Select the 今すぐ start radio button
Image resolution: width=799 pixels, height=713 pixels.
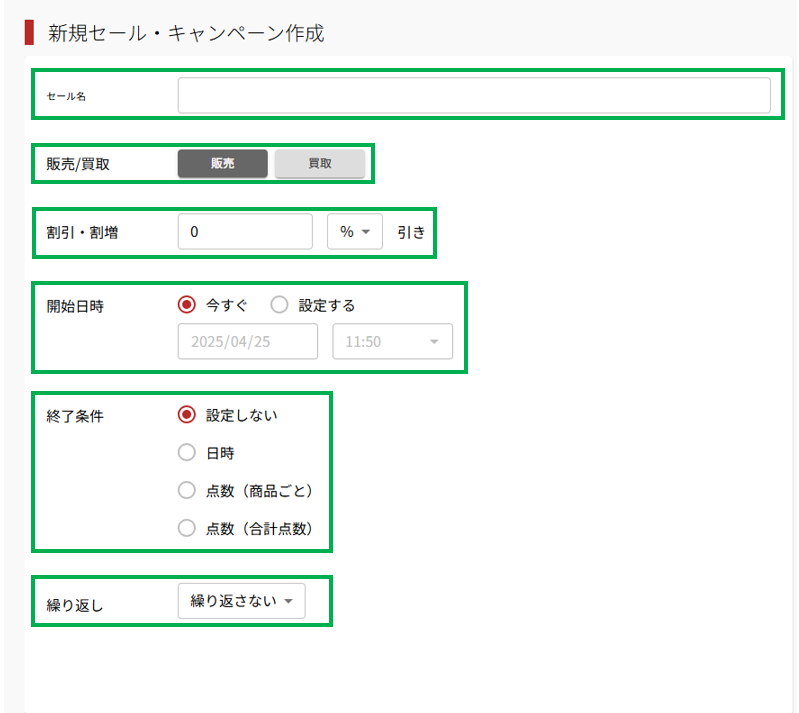[x=186, y=305]
